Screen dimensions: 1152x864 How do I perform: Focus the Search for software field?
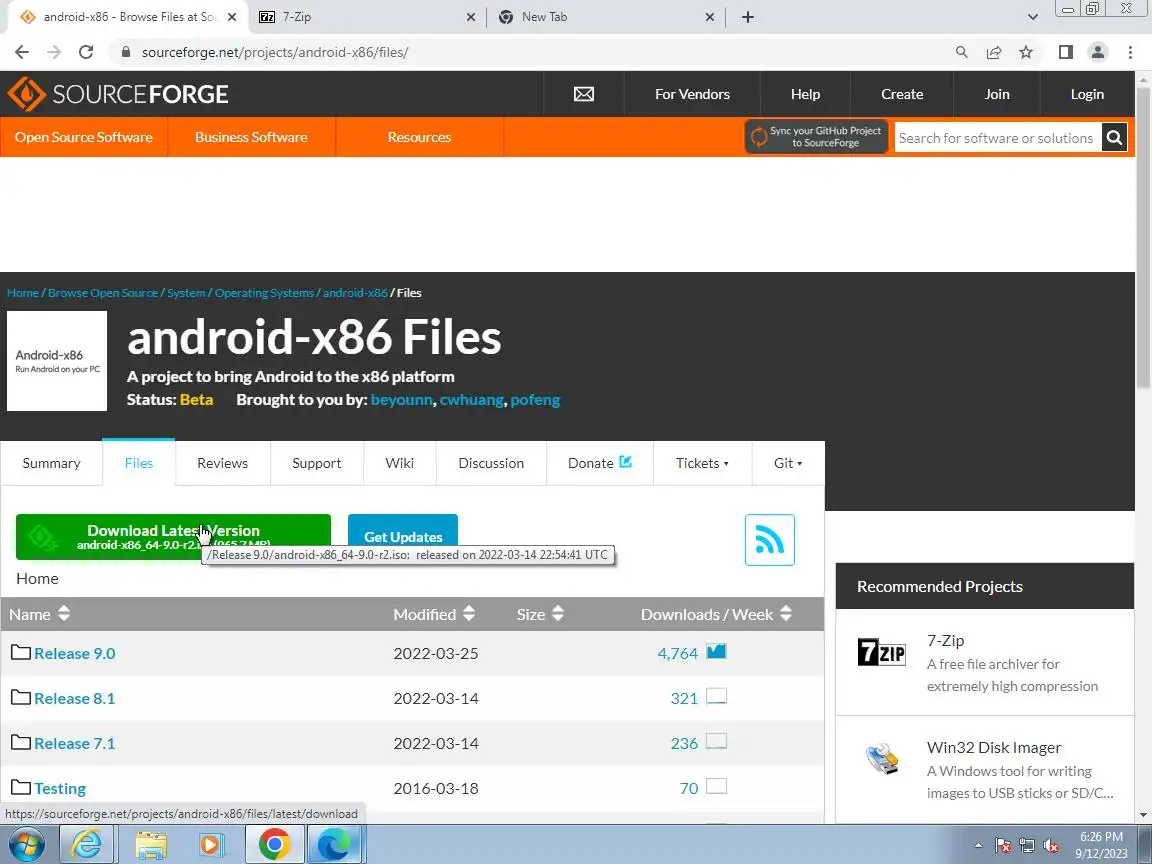[x=997, y=137]
